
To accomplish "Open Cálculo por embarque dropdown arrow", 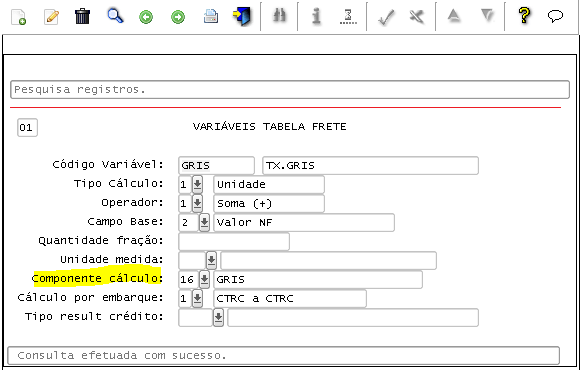I will 197,298.
